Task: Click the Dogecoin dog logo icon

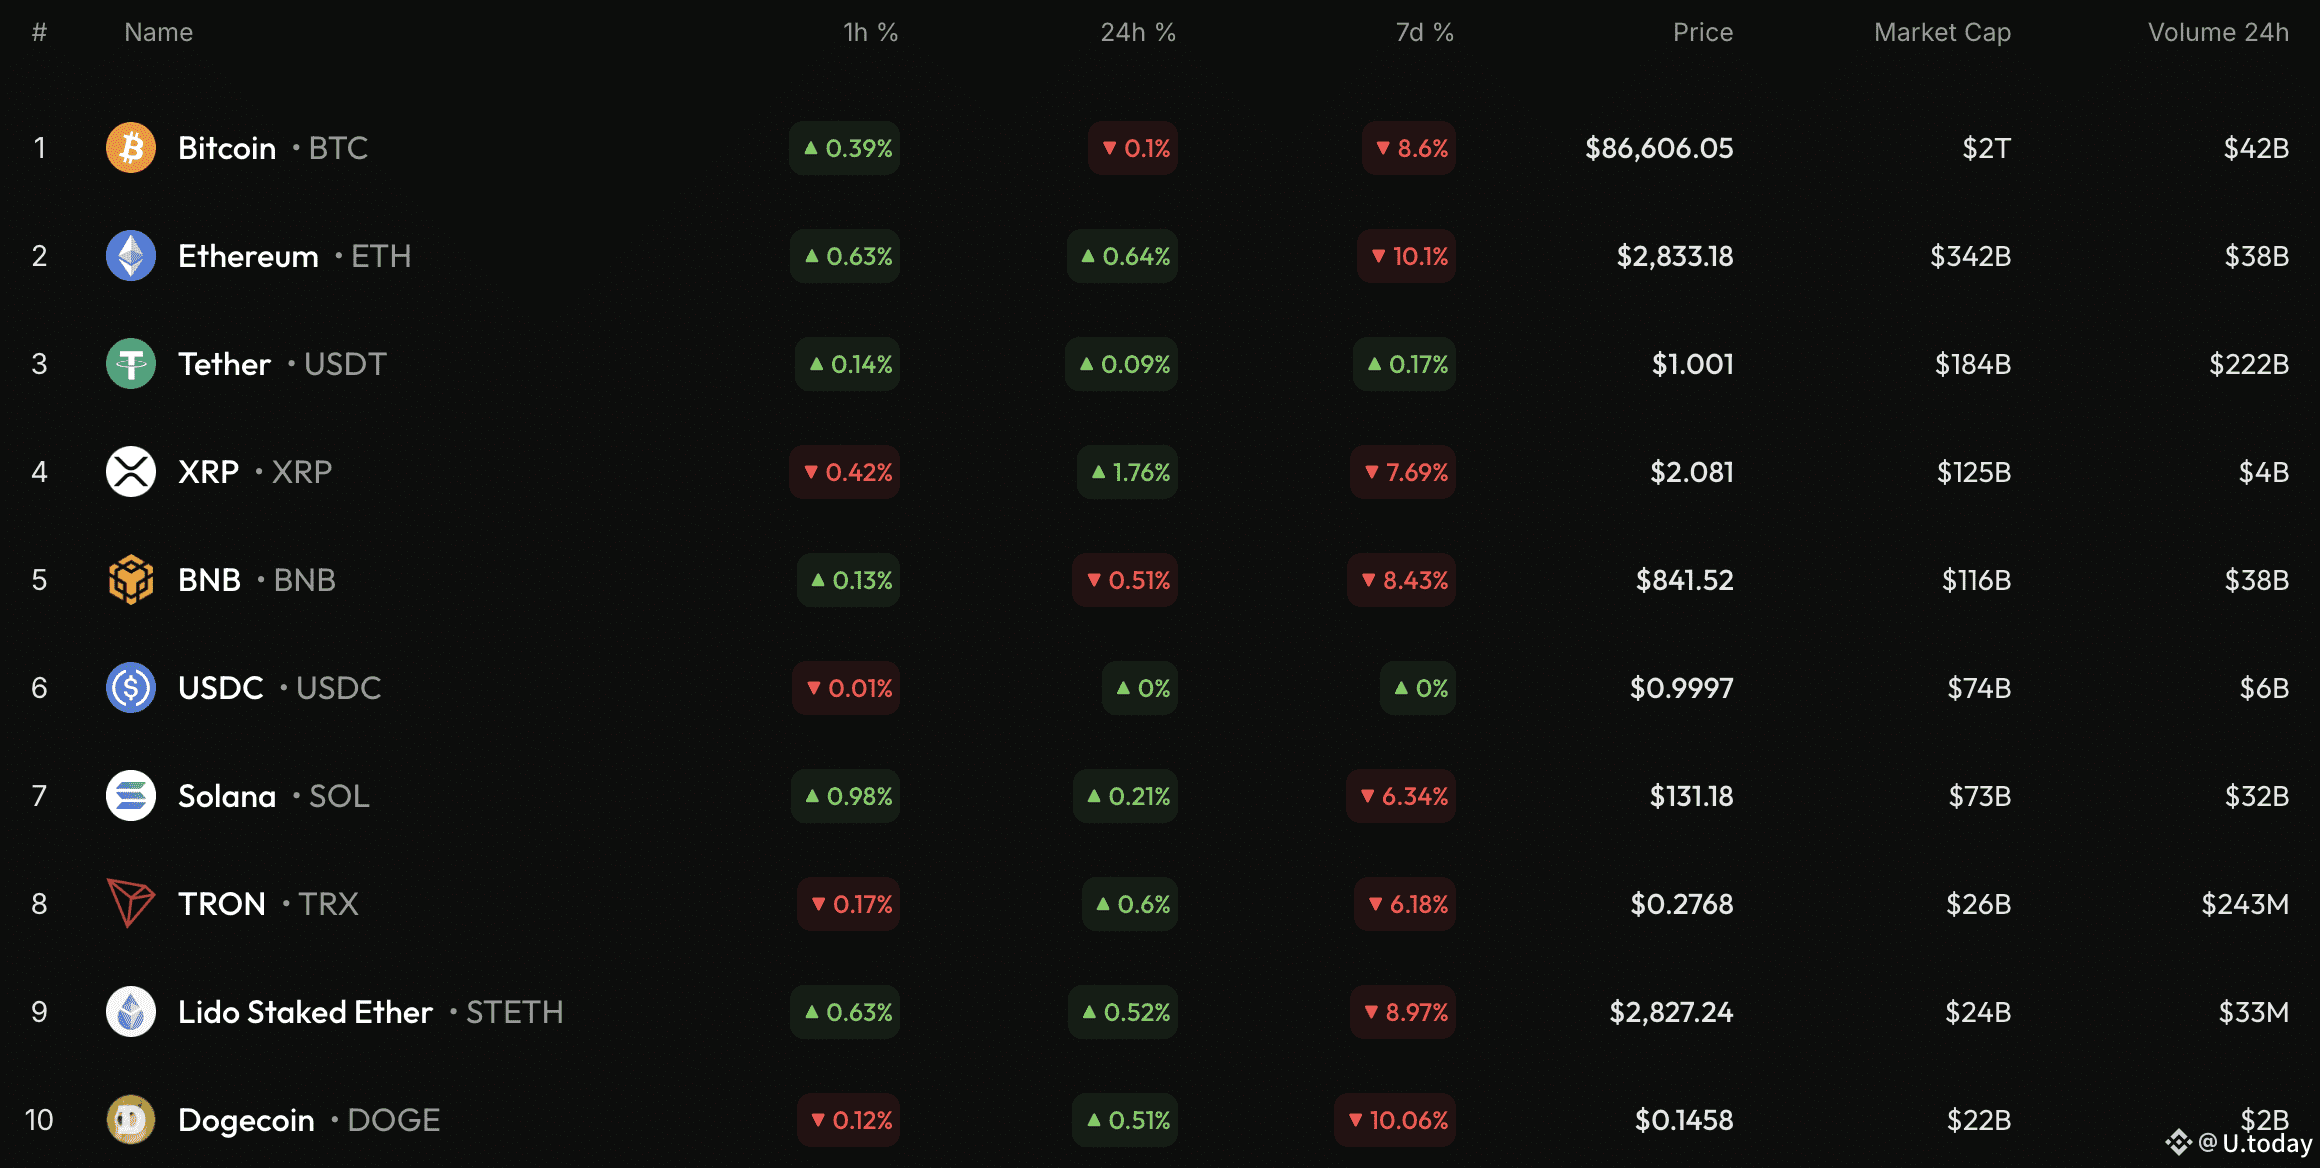Action: point(131,1120)
